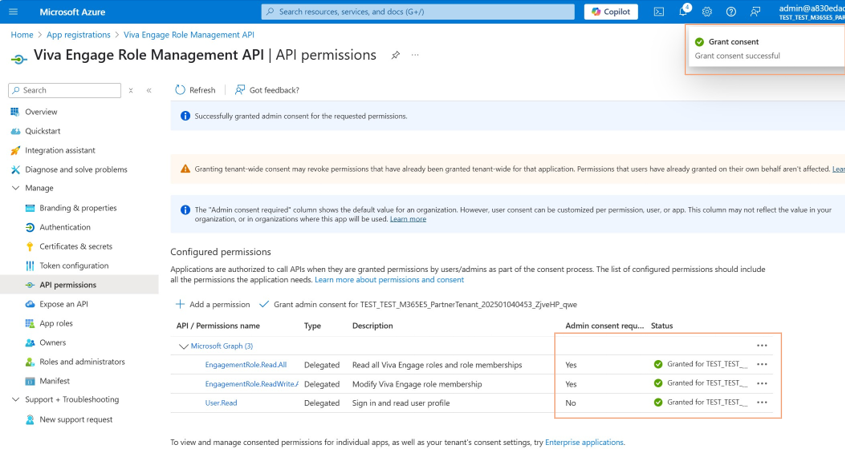Image resolution: width=845 pixels, height=453 pixels.
Task: Open App roles page
Action: 56,323
